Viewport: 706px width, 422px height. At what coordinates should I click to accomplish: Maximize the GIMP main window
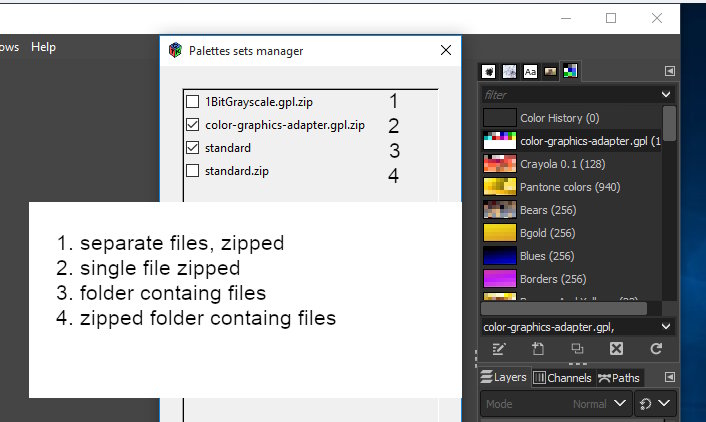(x=611, y=18)
